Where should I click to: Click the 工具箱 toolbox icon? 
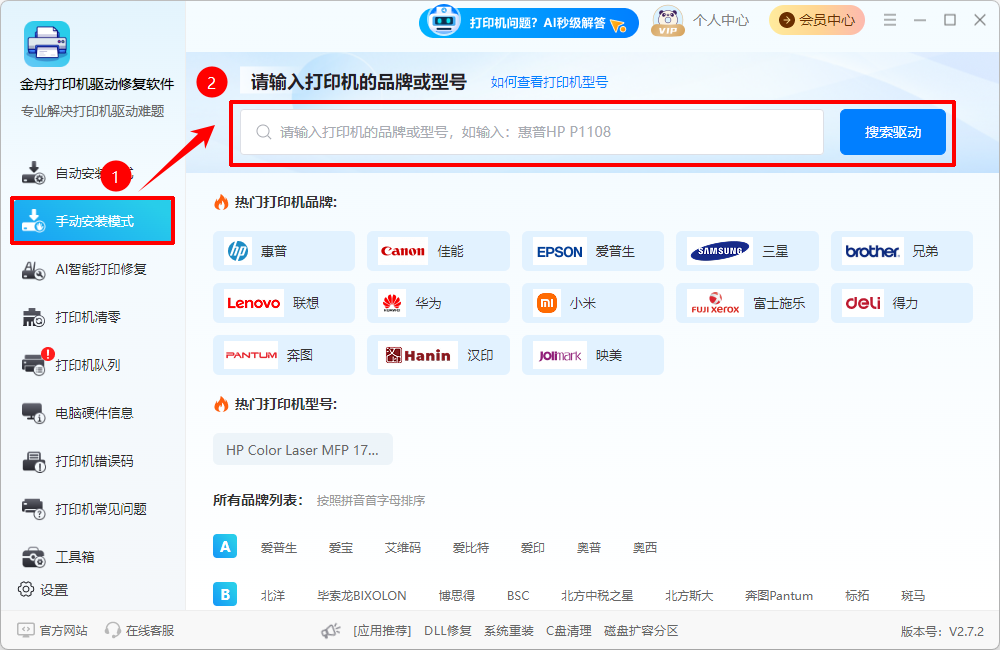click(x=33, y=556)
